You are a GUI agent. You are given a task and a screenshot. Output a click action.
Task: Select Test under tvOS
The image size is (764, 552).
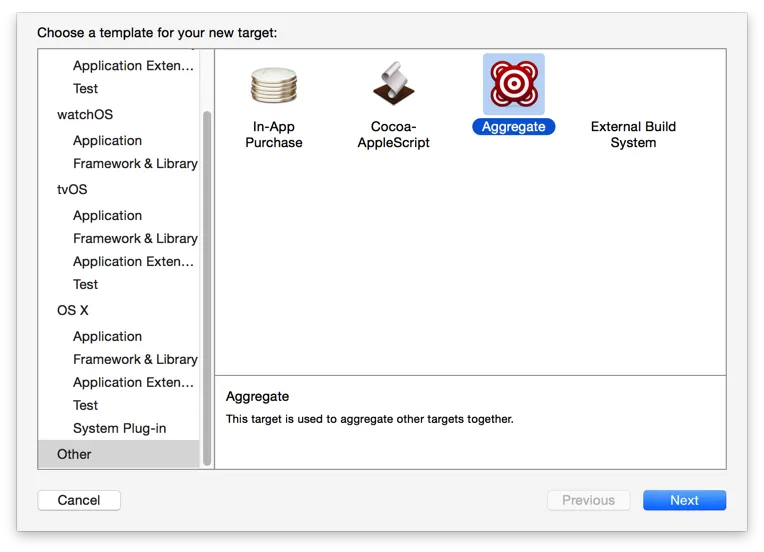pyautogui.click(x=85, y=285)
